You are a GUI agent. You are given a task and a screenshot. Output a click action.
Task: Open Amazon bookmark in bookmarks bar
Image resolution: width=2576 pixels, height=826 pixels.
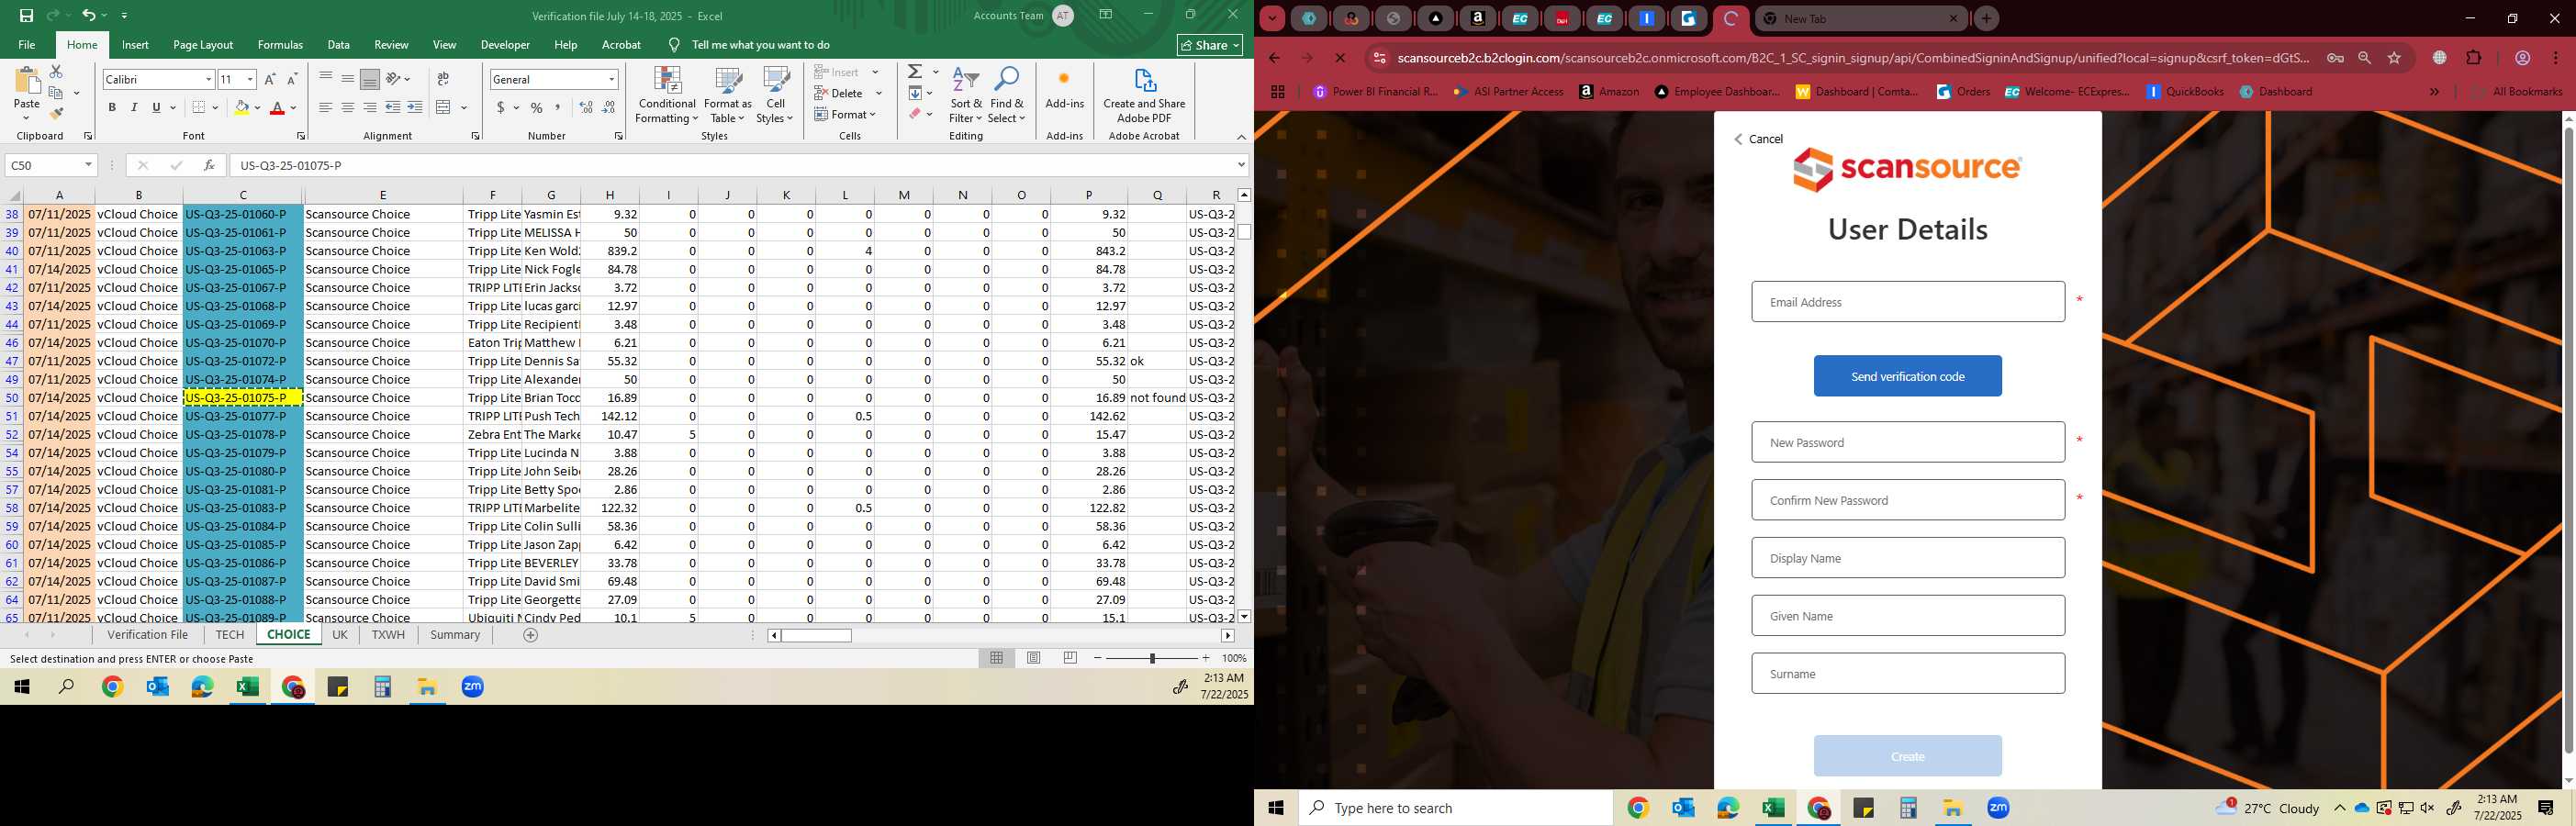[1609, 91]
